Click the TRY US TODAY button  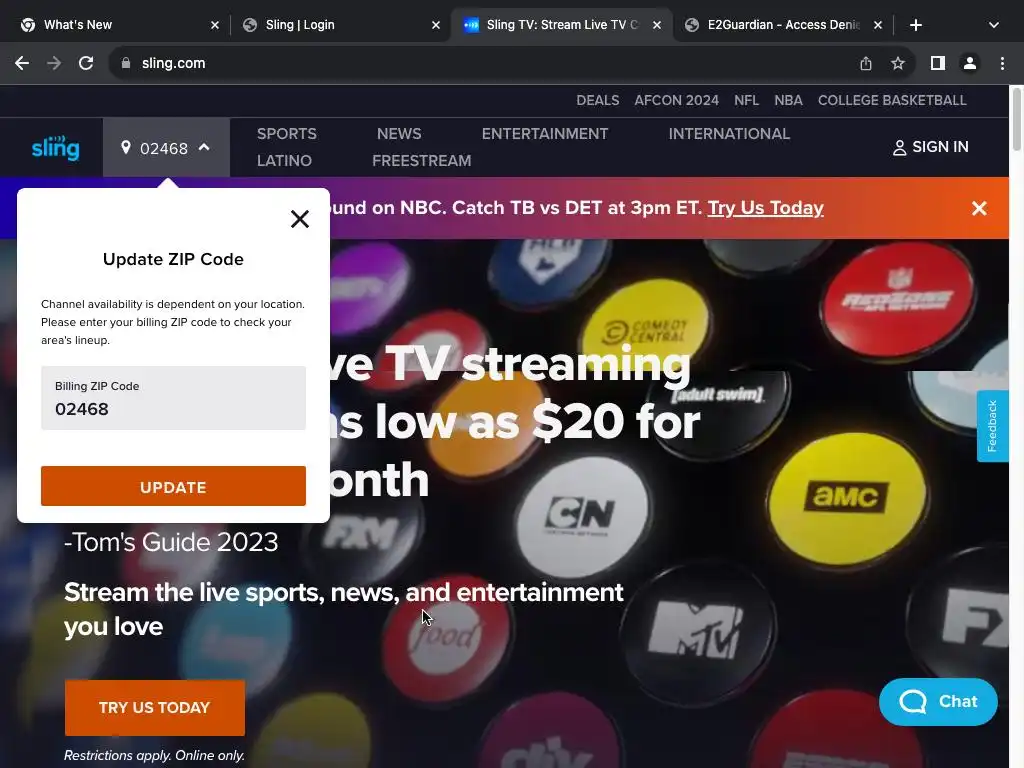[x=155, y=708]
